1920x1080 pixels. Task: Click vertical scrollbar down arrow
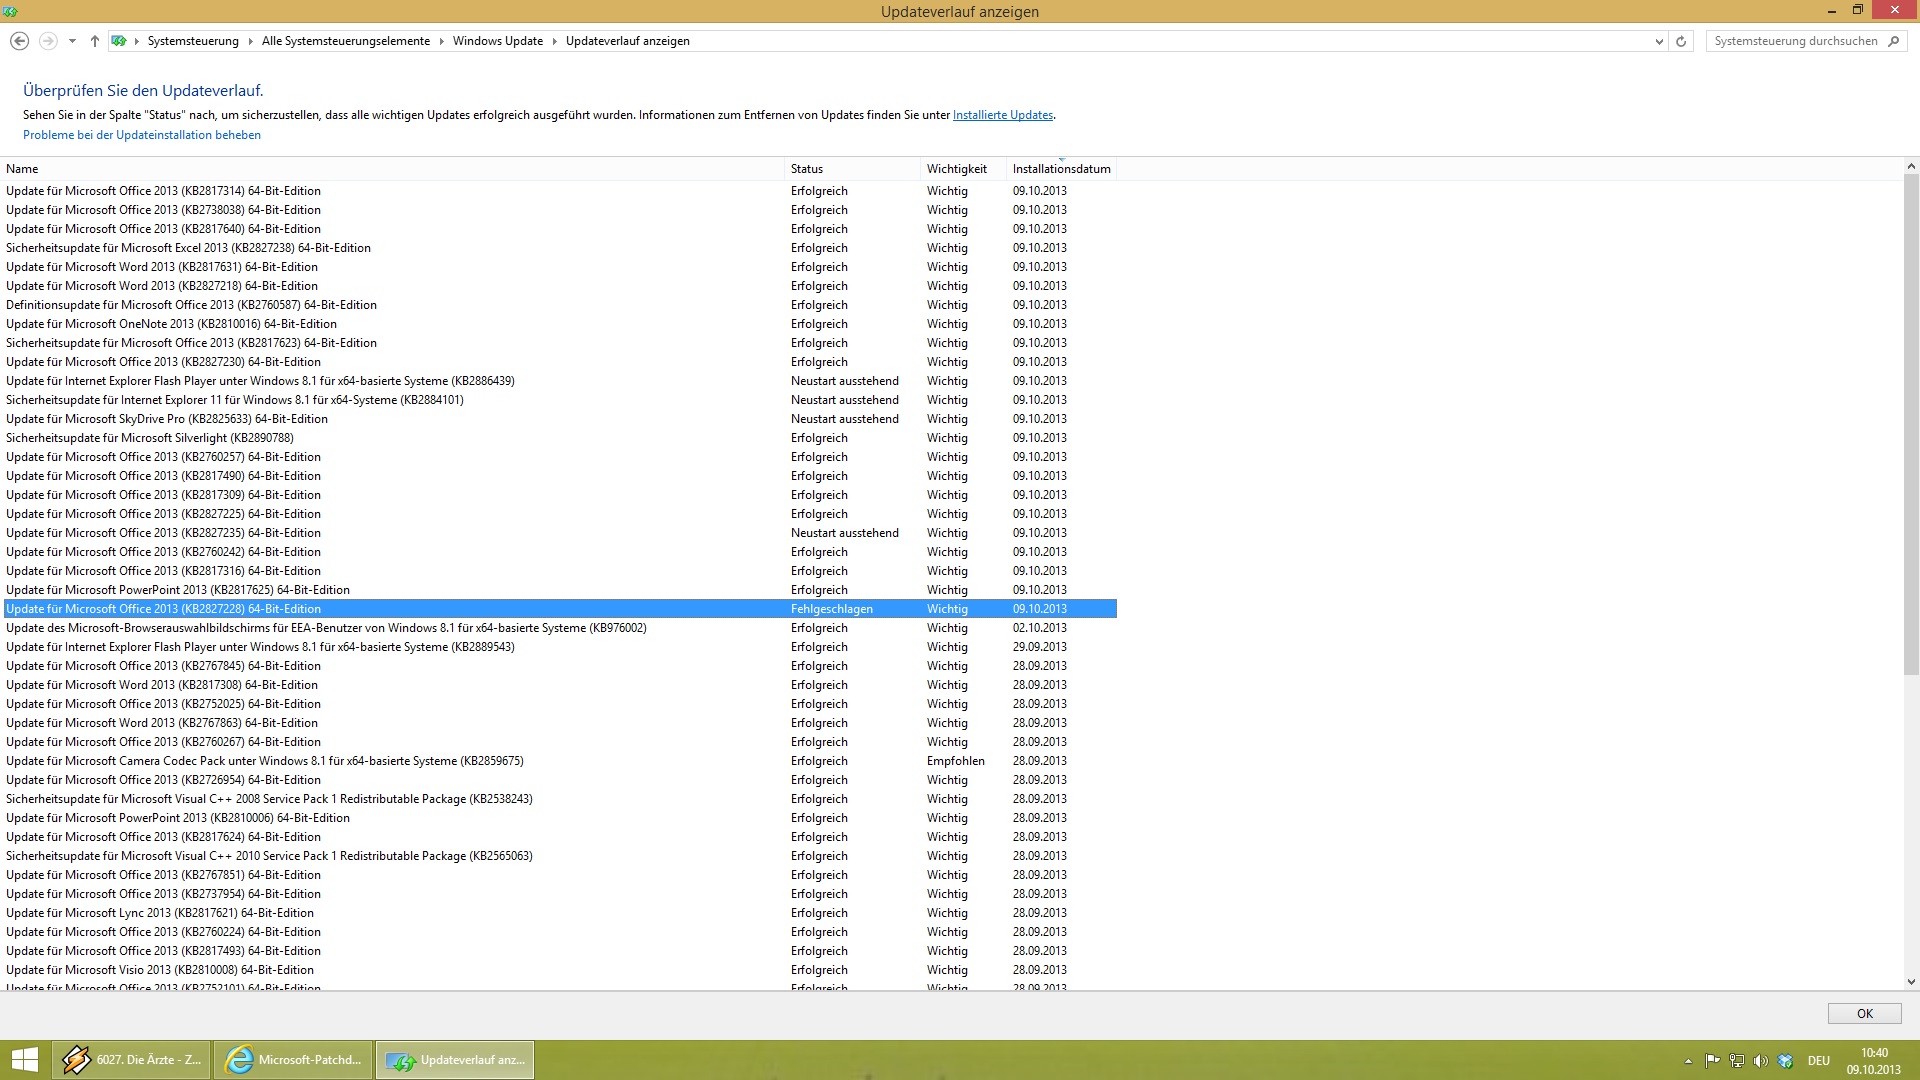[1911, 982]
